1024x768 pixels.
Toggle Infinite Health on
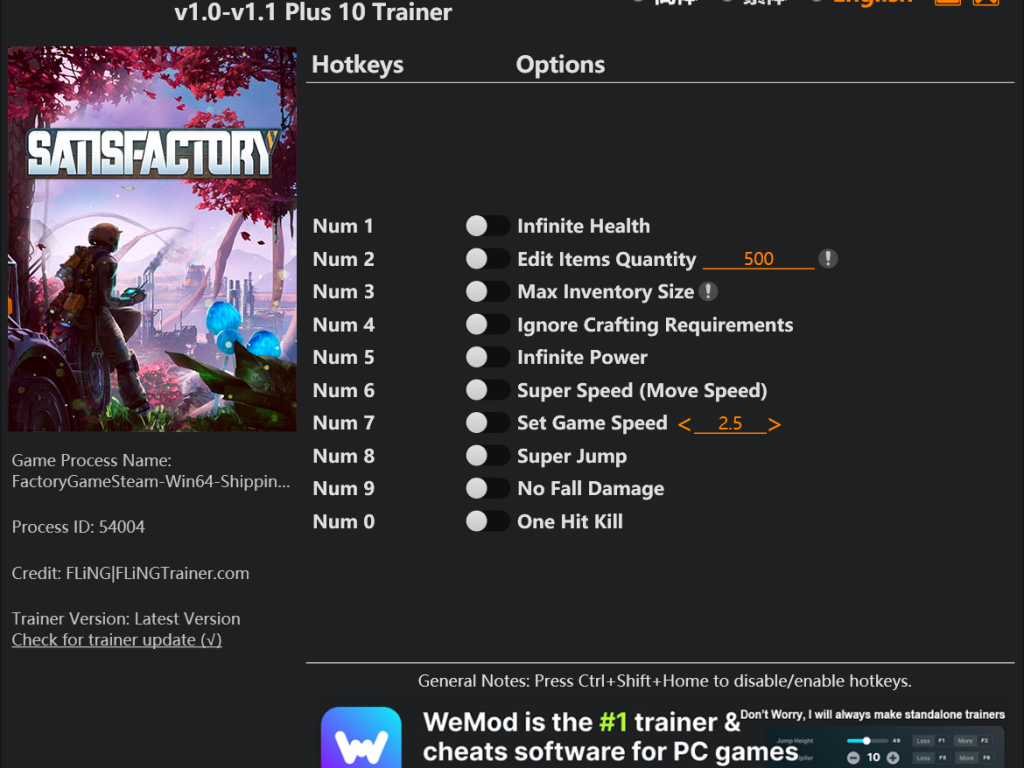click(x=487, y=226)
